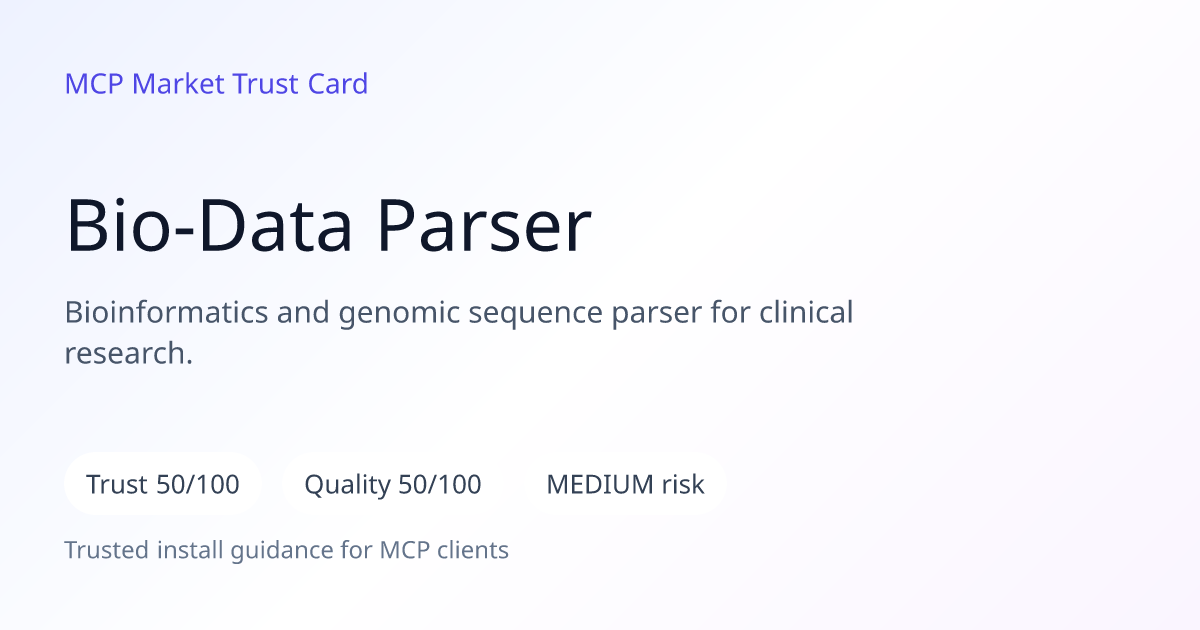This screenshot has height=630, width=1200.
Task: Click the word 'Bio-Data' in the title
Action: (210, 227)
